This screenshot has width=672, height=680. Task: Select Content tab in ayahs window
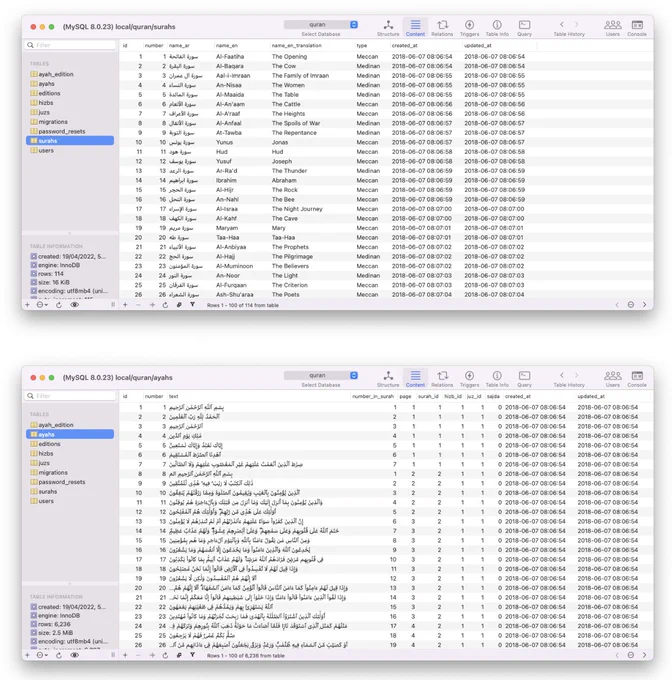tap(415, 379)
